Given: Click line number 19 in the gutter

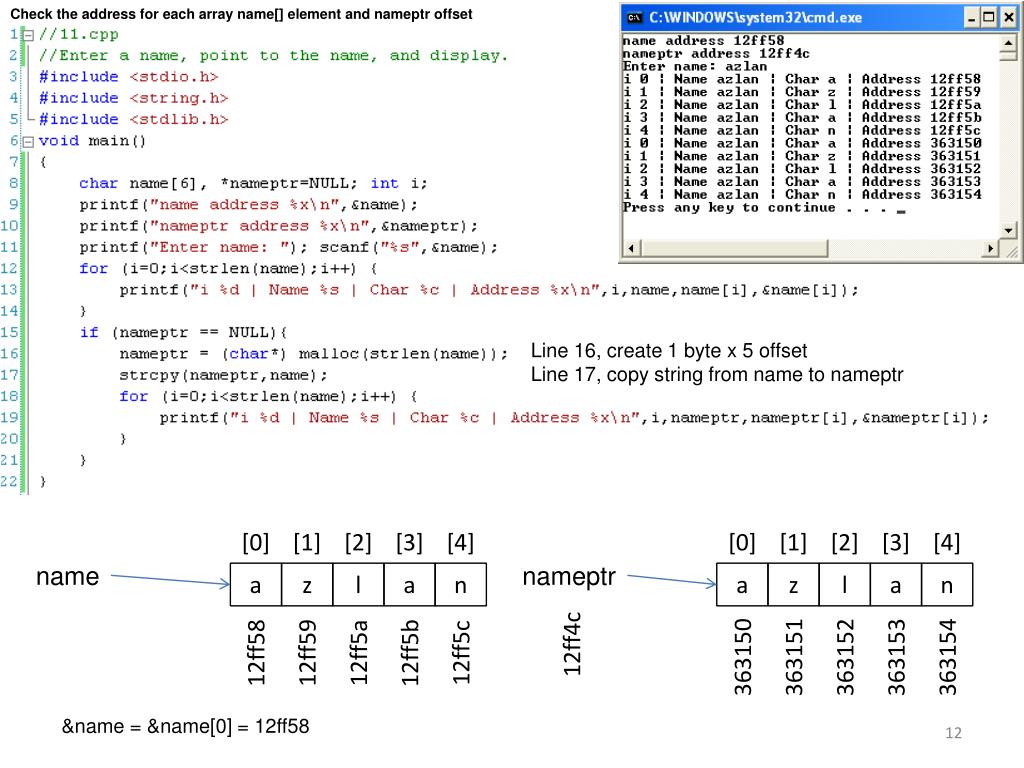Looking at the screenshot, I should tap(10, 418).
